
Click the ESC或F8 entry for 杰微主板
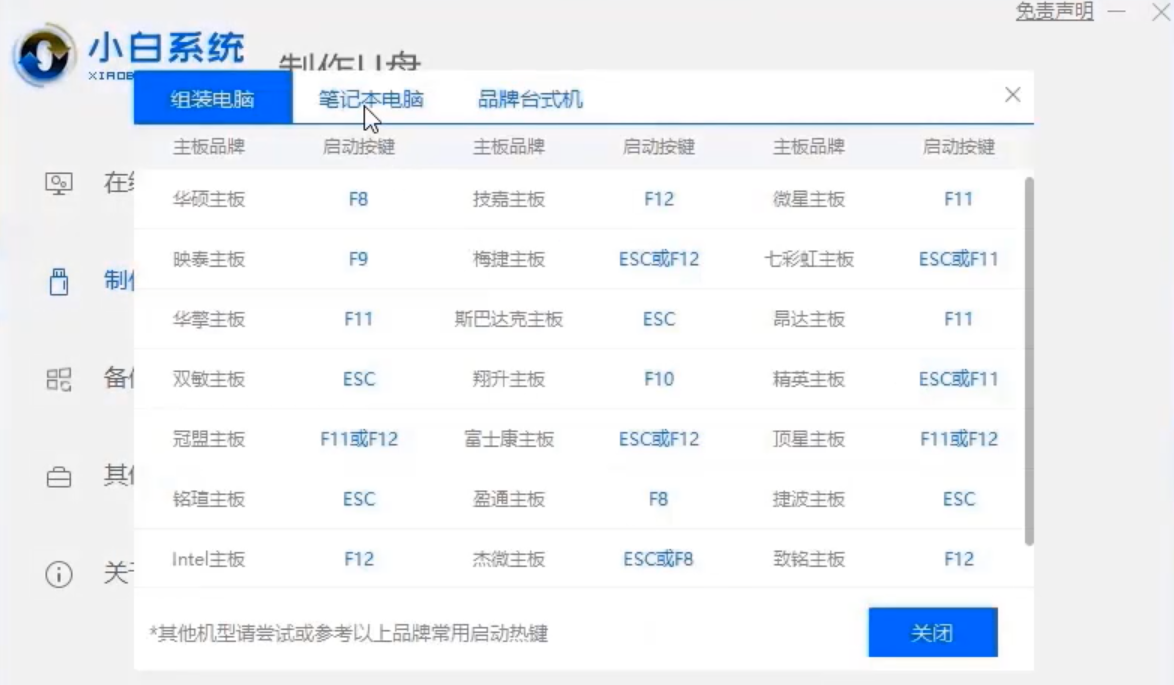[x=658, y=559]
